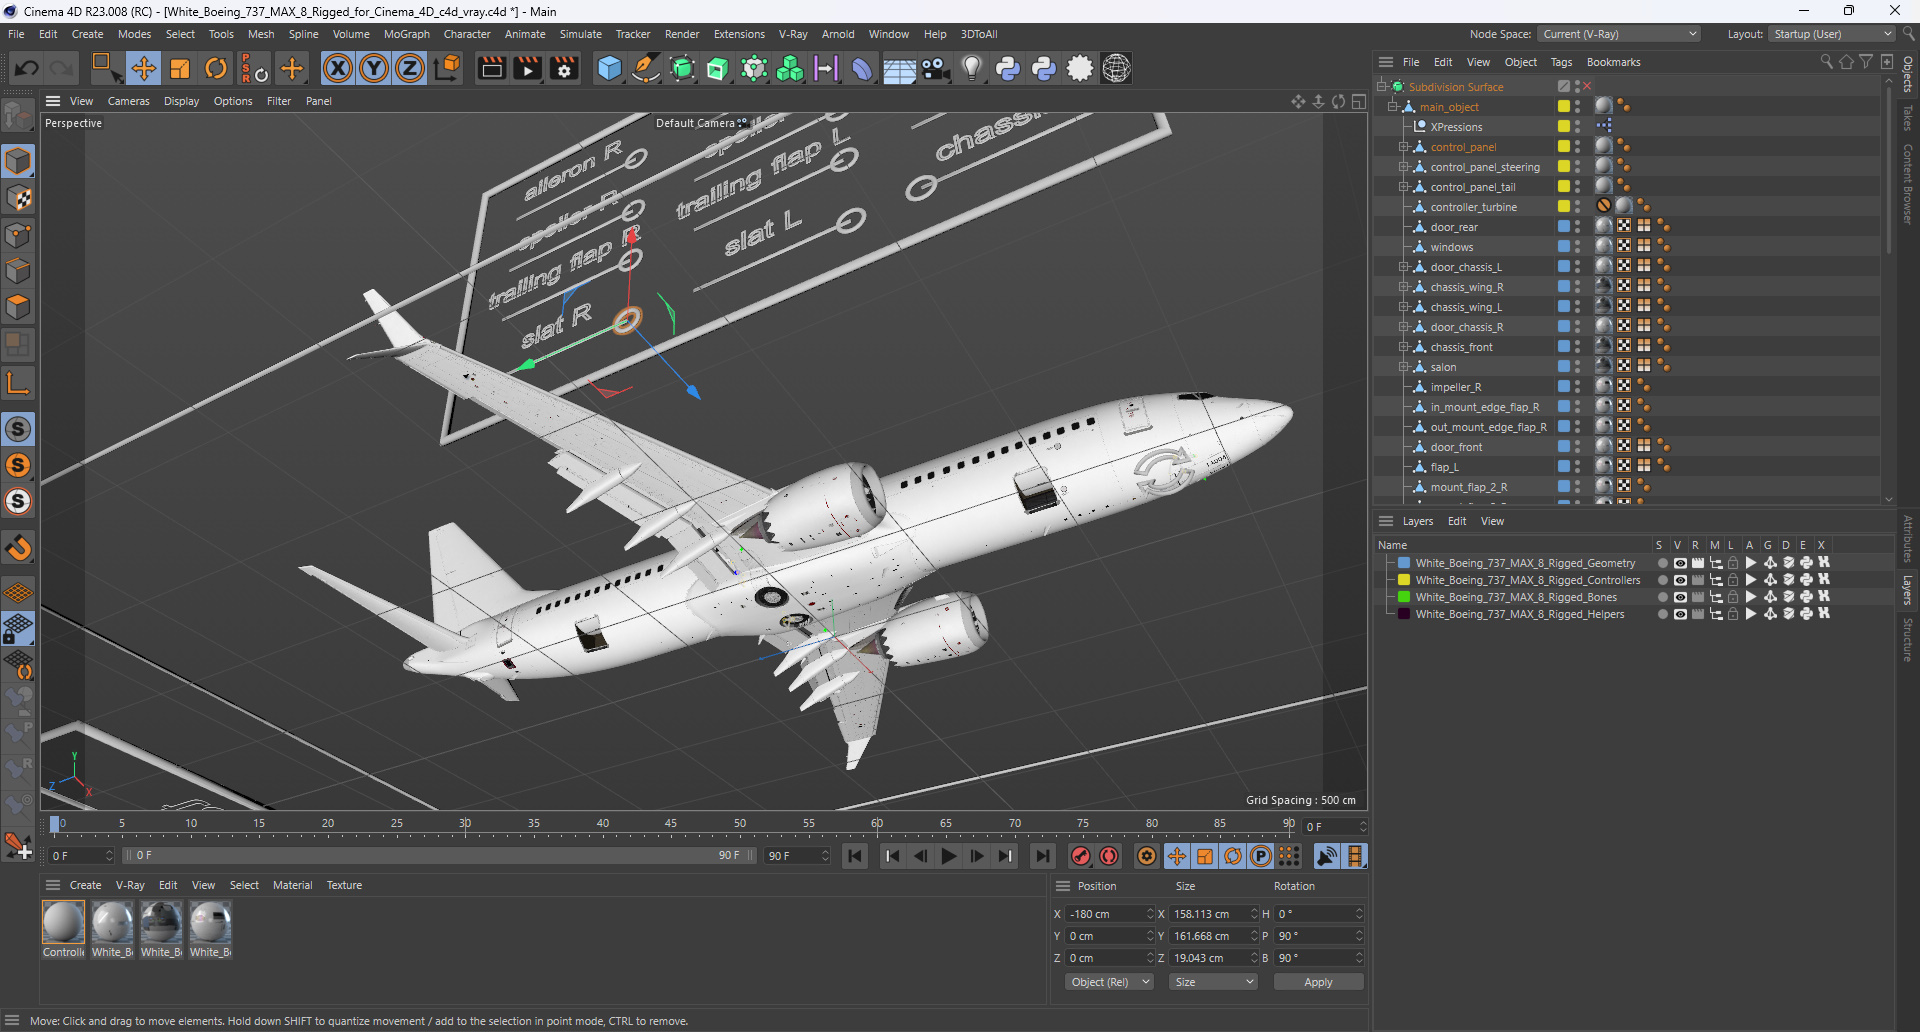Open Layout Startup dropdown
Image resolution: width=1920 pixels, height=1032 pixels.
click(1831, 34)
